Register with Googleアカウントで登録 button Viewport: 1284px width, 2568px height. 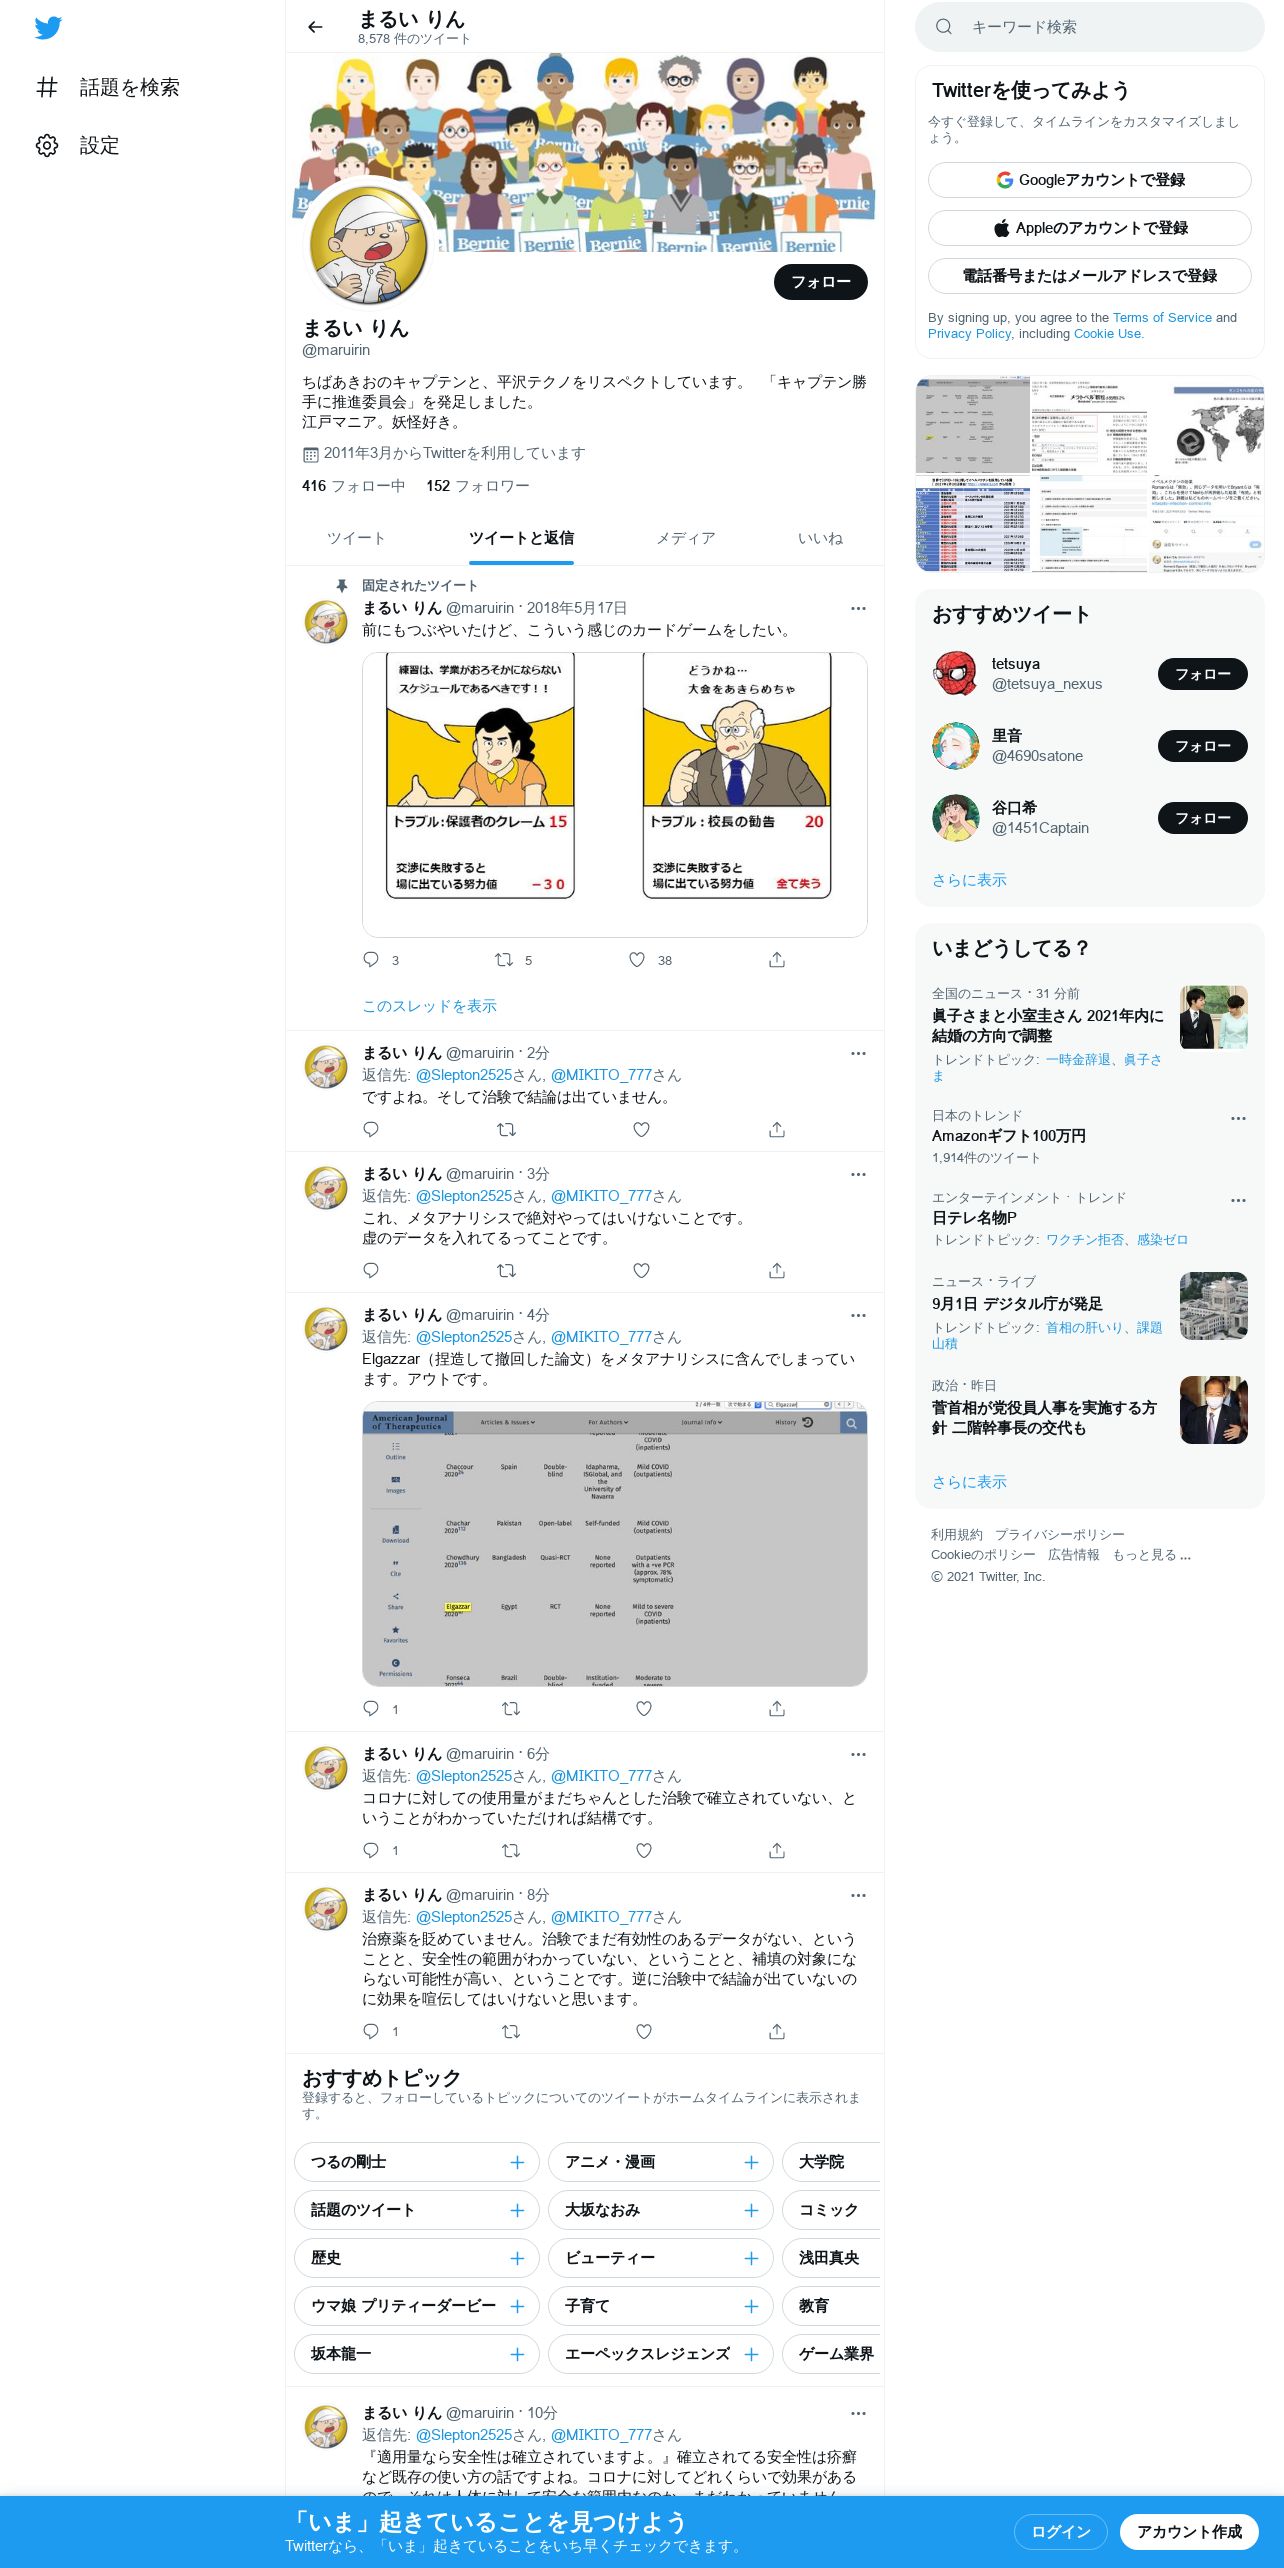tap(1089, 180)
